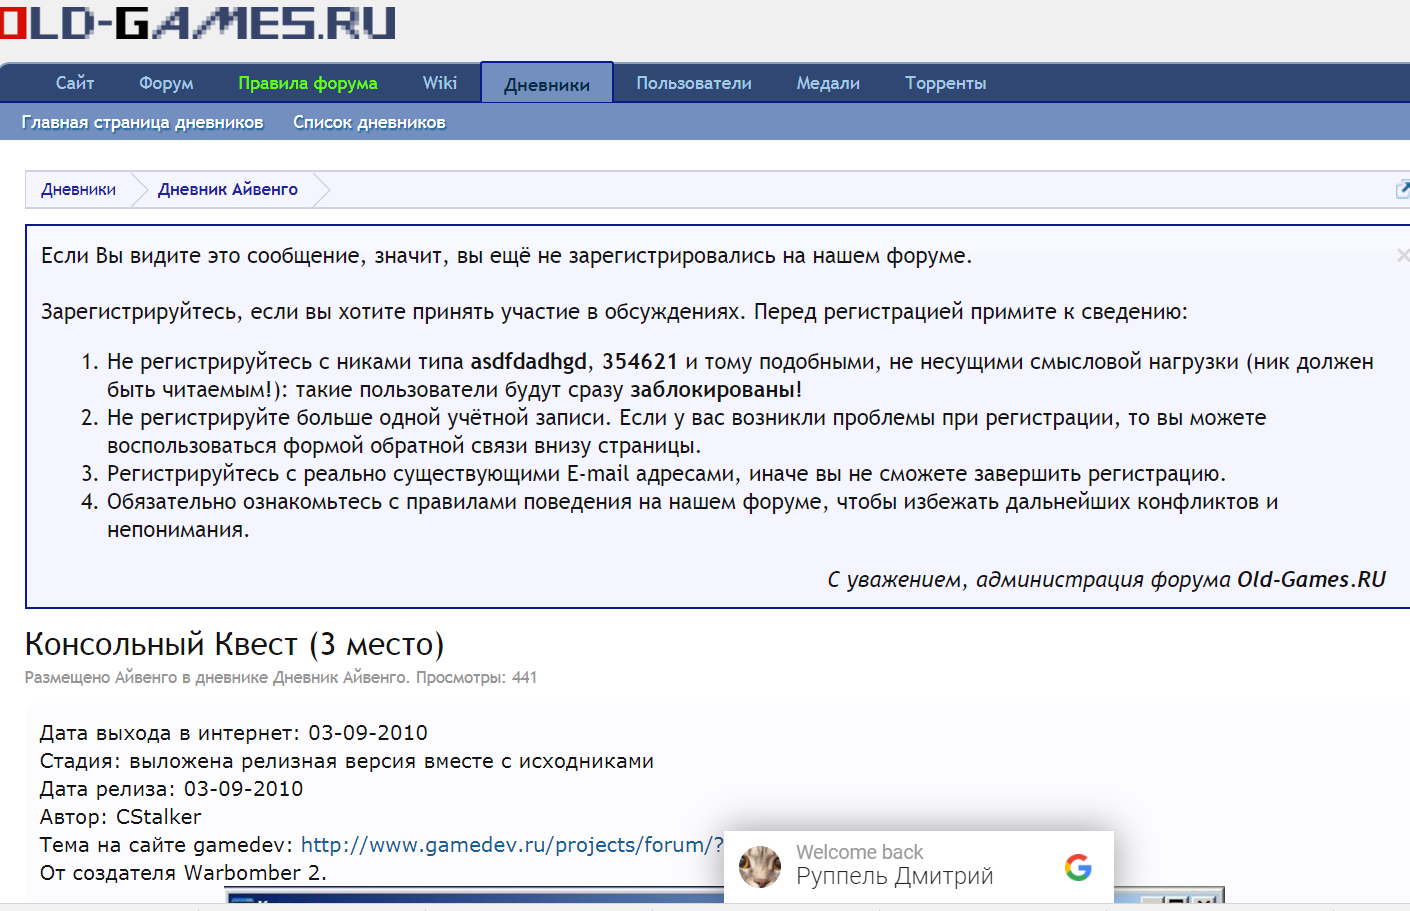Viewport: 1410px width, 911px height.
Task: Click the Old-Games.RU site logo
Action: [198, 22]
